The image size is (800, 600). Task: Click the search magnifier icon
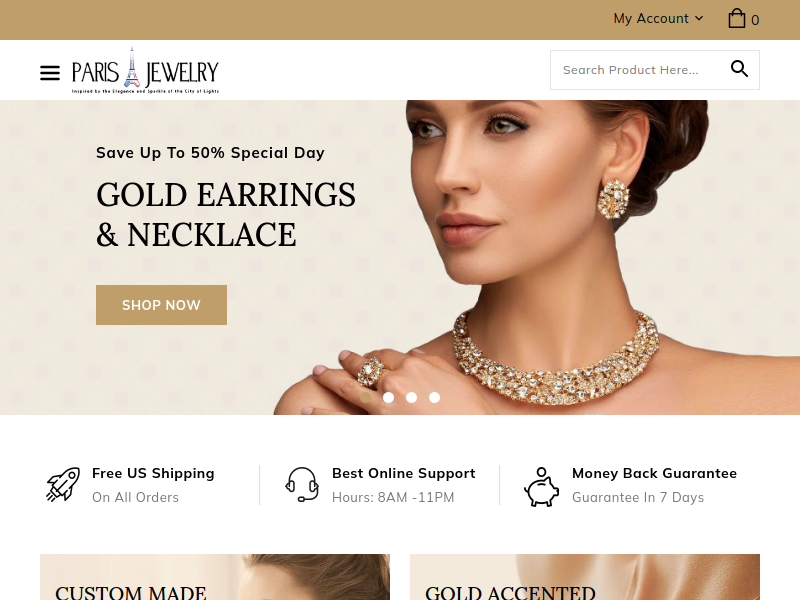pyautogui.click(x=739, y=68)
